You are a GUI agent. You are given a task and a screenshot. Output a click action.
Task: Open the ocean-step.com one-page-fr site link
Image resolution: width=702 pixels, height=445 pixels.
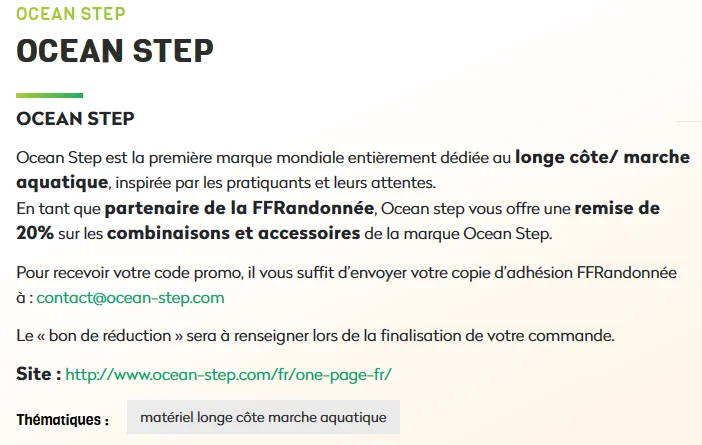[228, 375]
